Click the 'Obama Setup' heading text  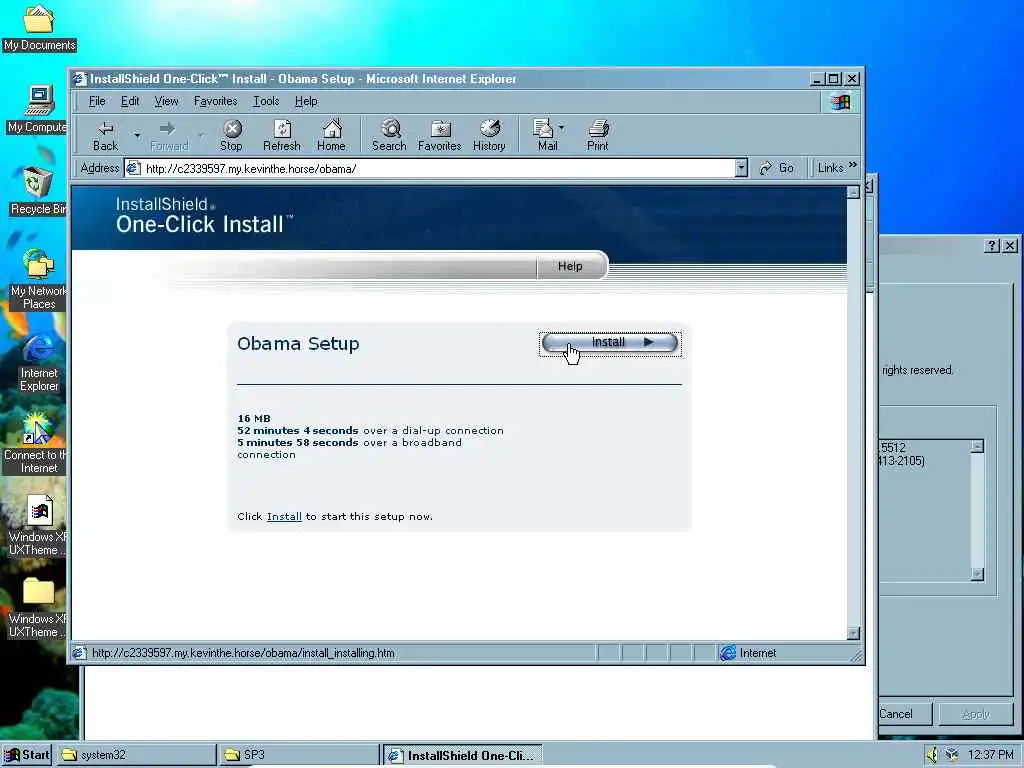[x=298, y=344]
